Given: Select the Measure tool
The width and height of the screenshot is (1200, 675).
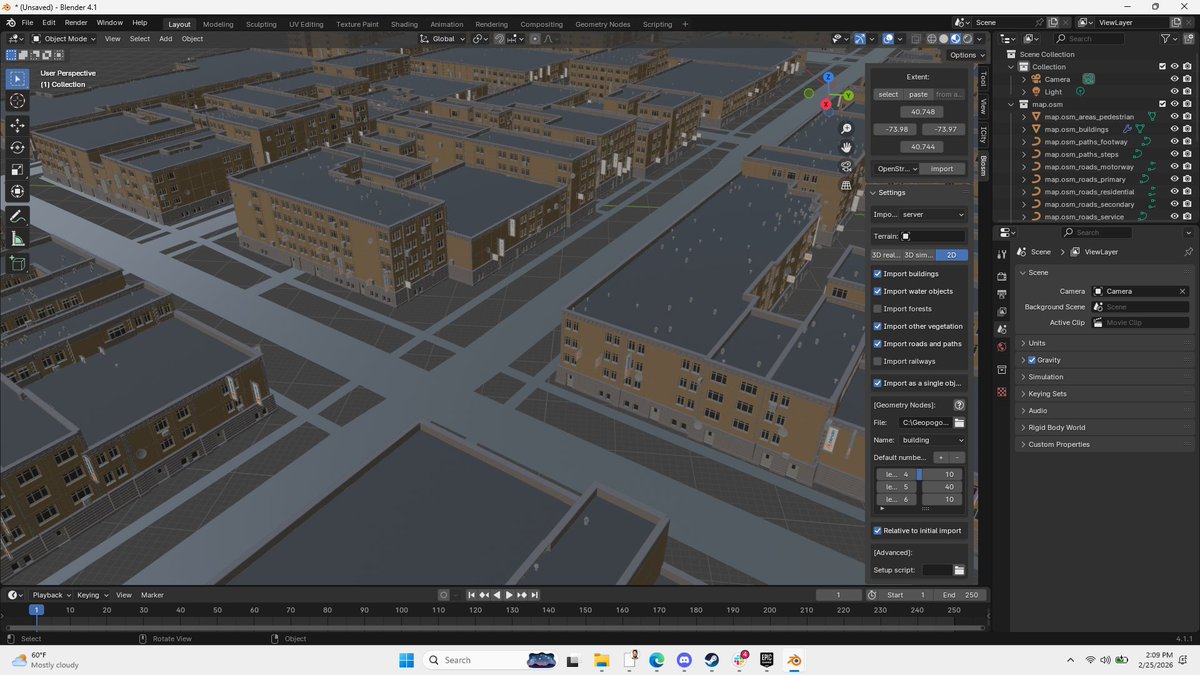Looking at the screenshot, I should click(x=18, y=238).
